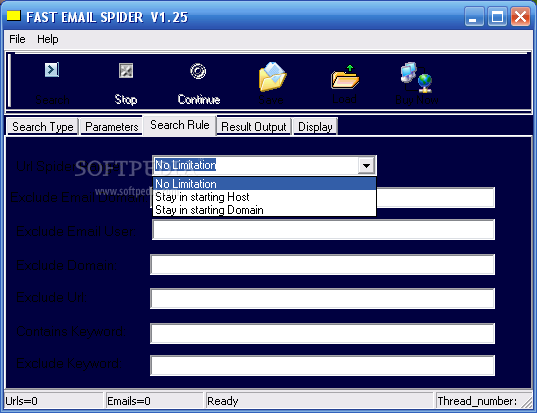
Task: Collapse the Url Spider Range dropdown arrow
Action: pyautogui.click(x=366, y=165)
